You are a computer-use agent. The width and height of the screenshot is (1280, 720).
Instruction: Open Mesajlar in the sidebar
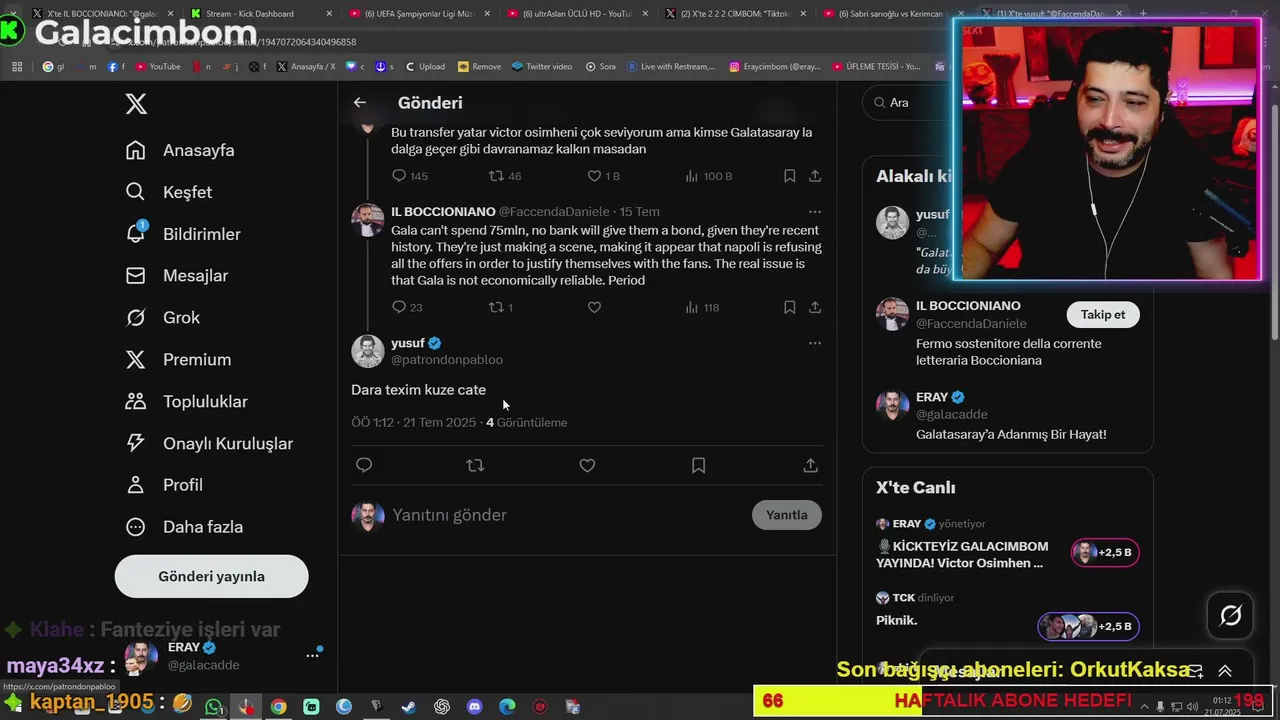point(177,276)
